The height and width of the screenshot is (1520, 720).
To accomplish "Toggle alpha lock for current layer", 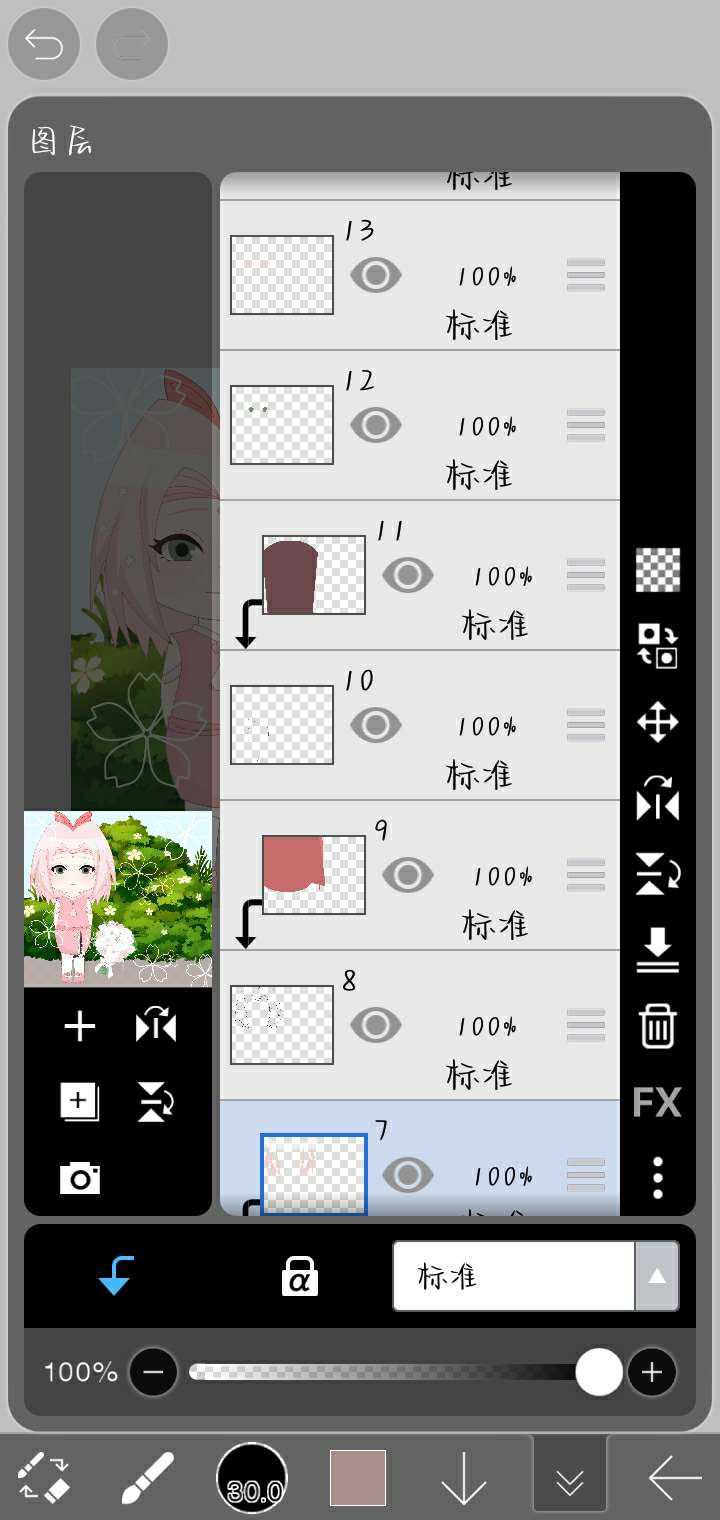I will [299, 1276].
